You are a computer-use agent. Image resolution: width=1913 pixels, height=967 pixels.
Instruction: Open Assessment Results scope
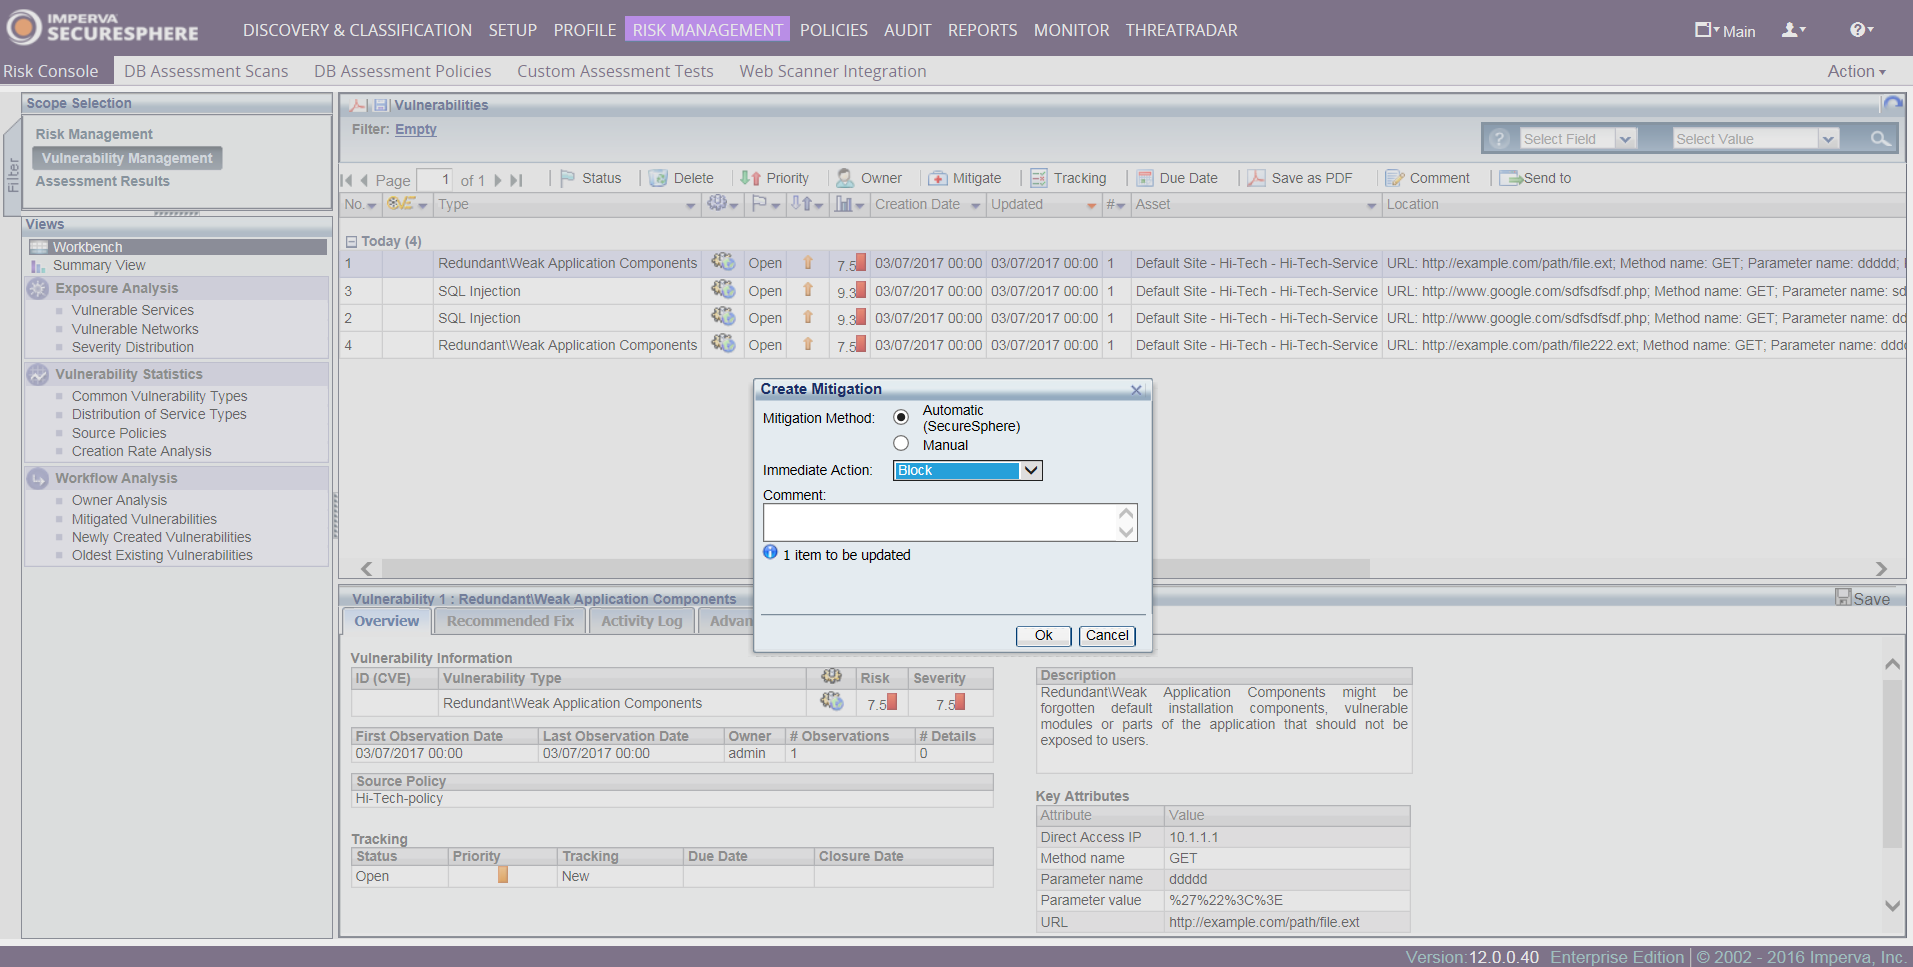tap(103, 181)
